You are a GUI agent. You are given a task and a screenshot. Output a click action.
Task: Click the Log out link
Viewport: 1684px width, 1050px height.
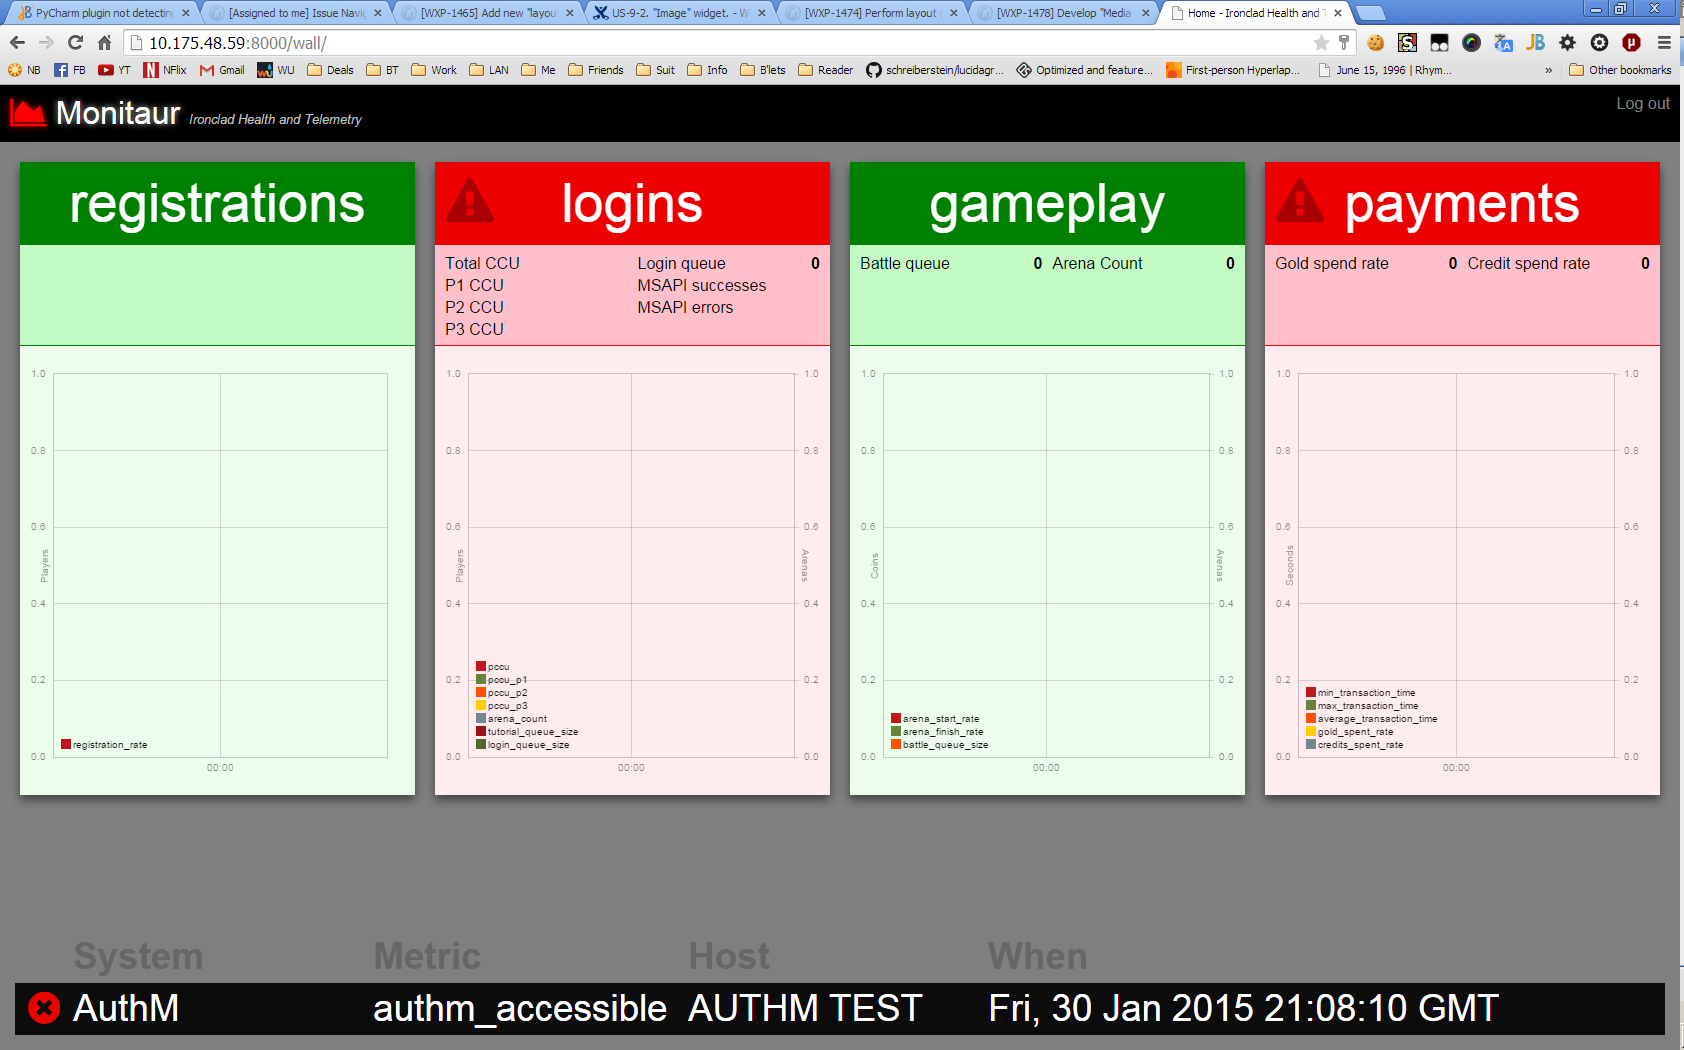[x=1642, y=104]
